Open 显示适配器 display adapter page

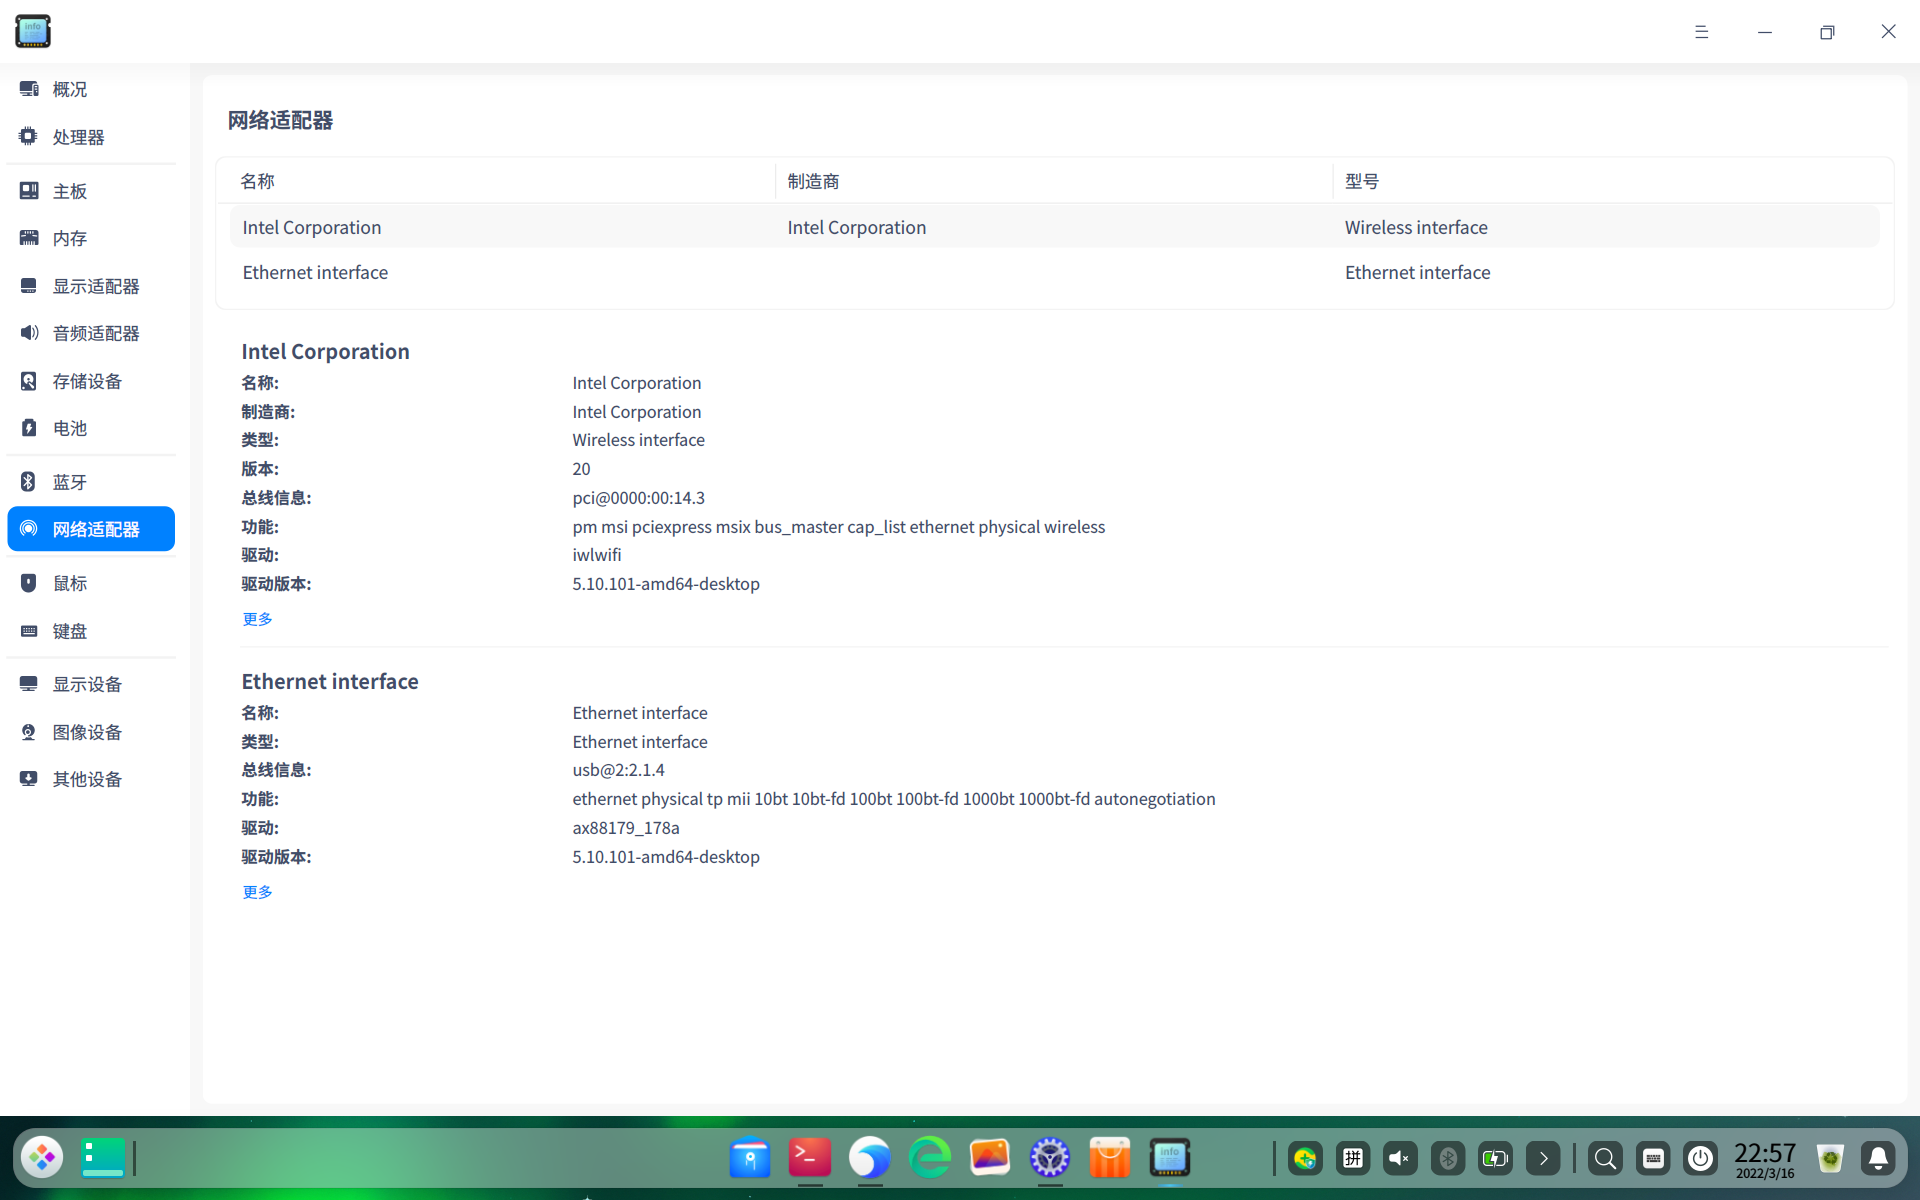point(95,286)
